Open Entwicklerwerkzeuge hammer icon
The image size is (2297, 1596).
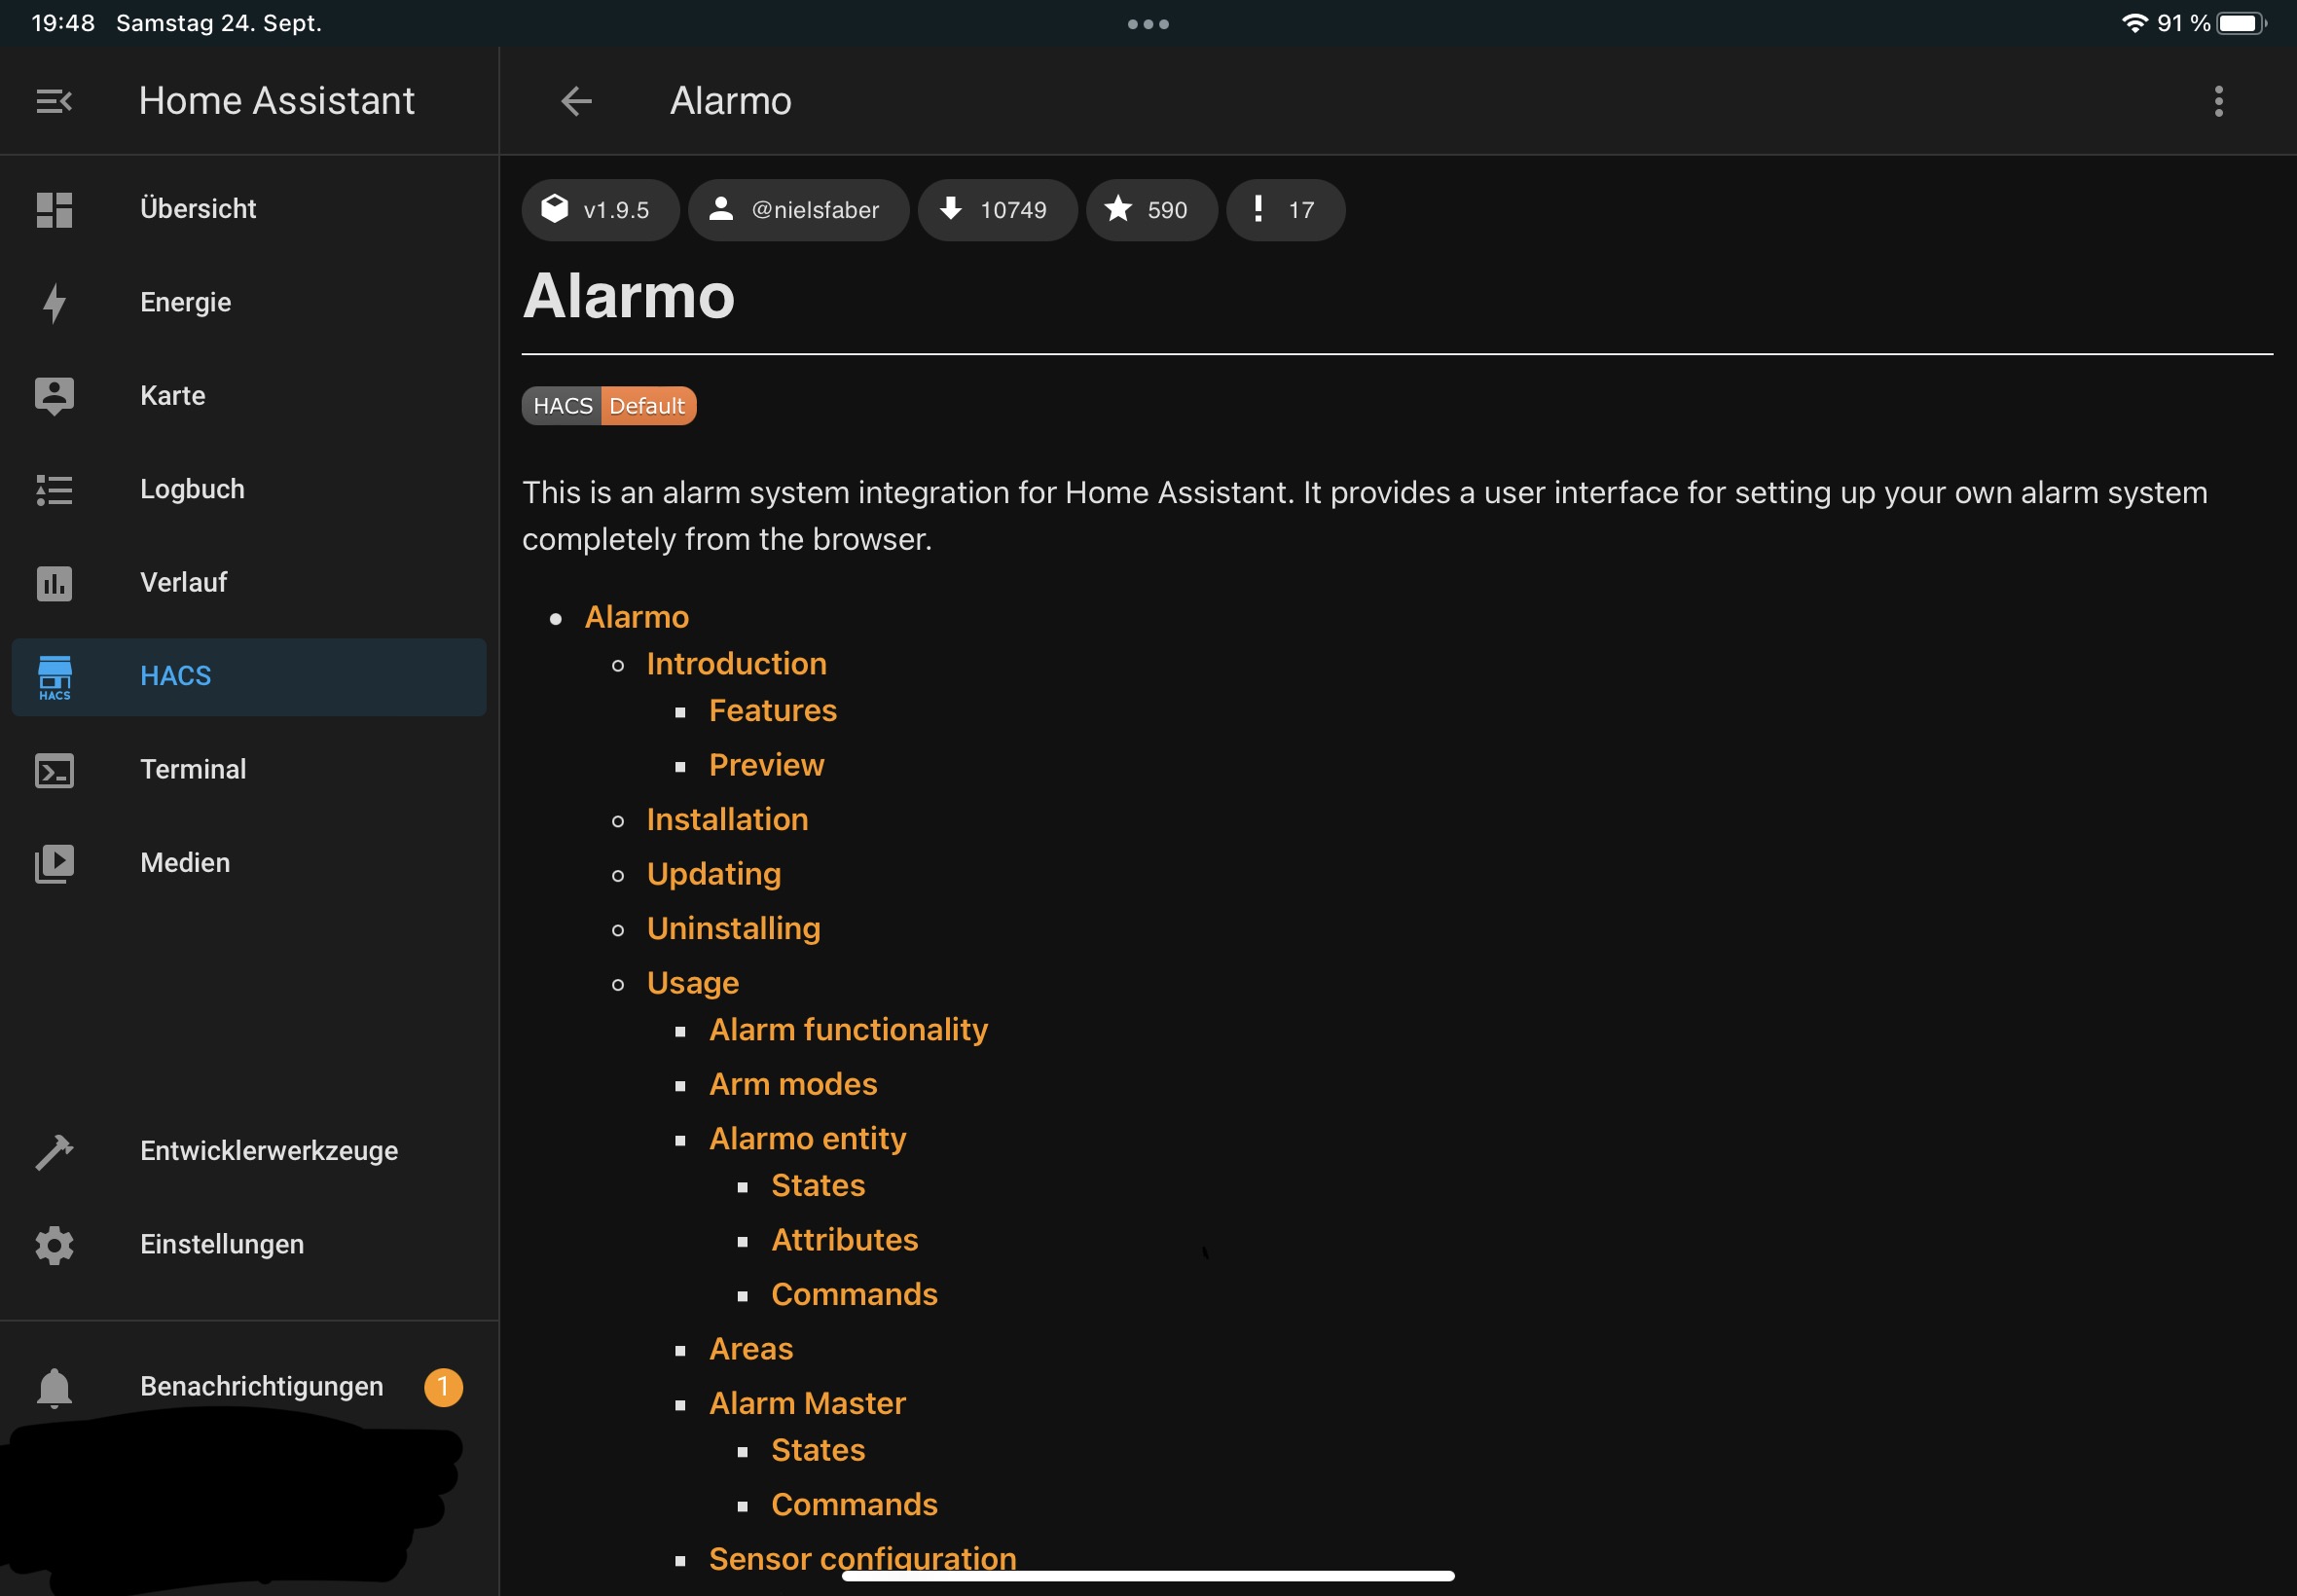click(54, 1151)
